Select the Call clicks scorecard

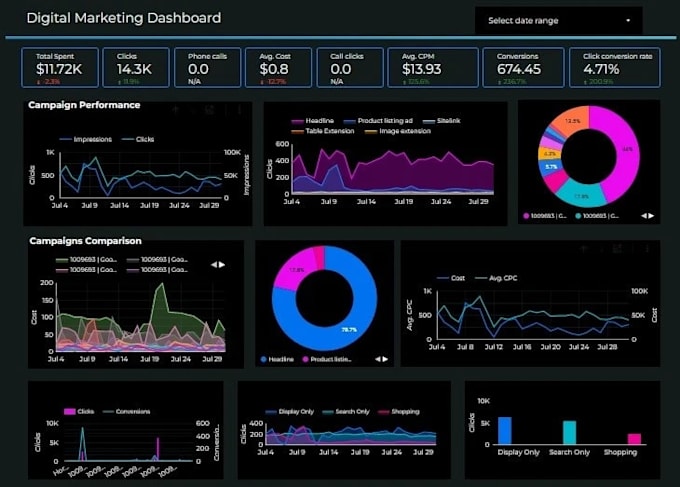pos(350,68)
